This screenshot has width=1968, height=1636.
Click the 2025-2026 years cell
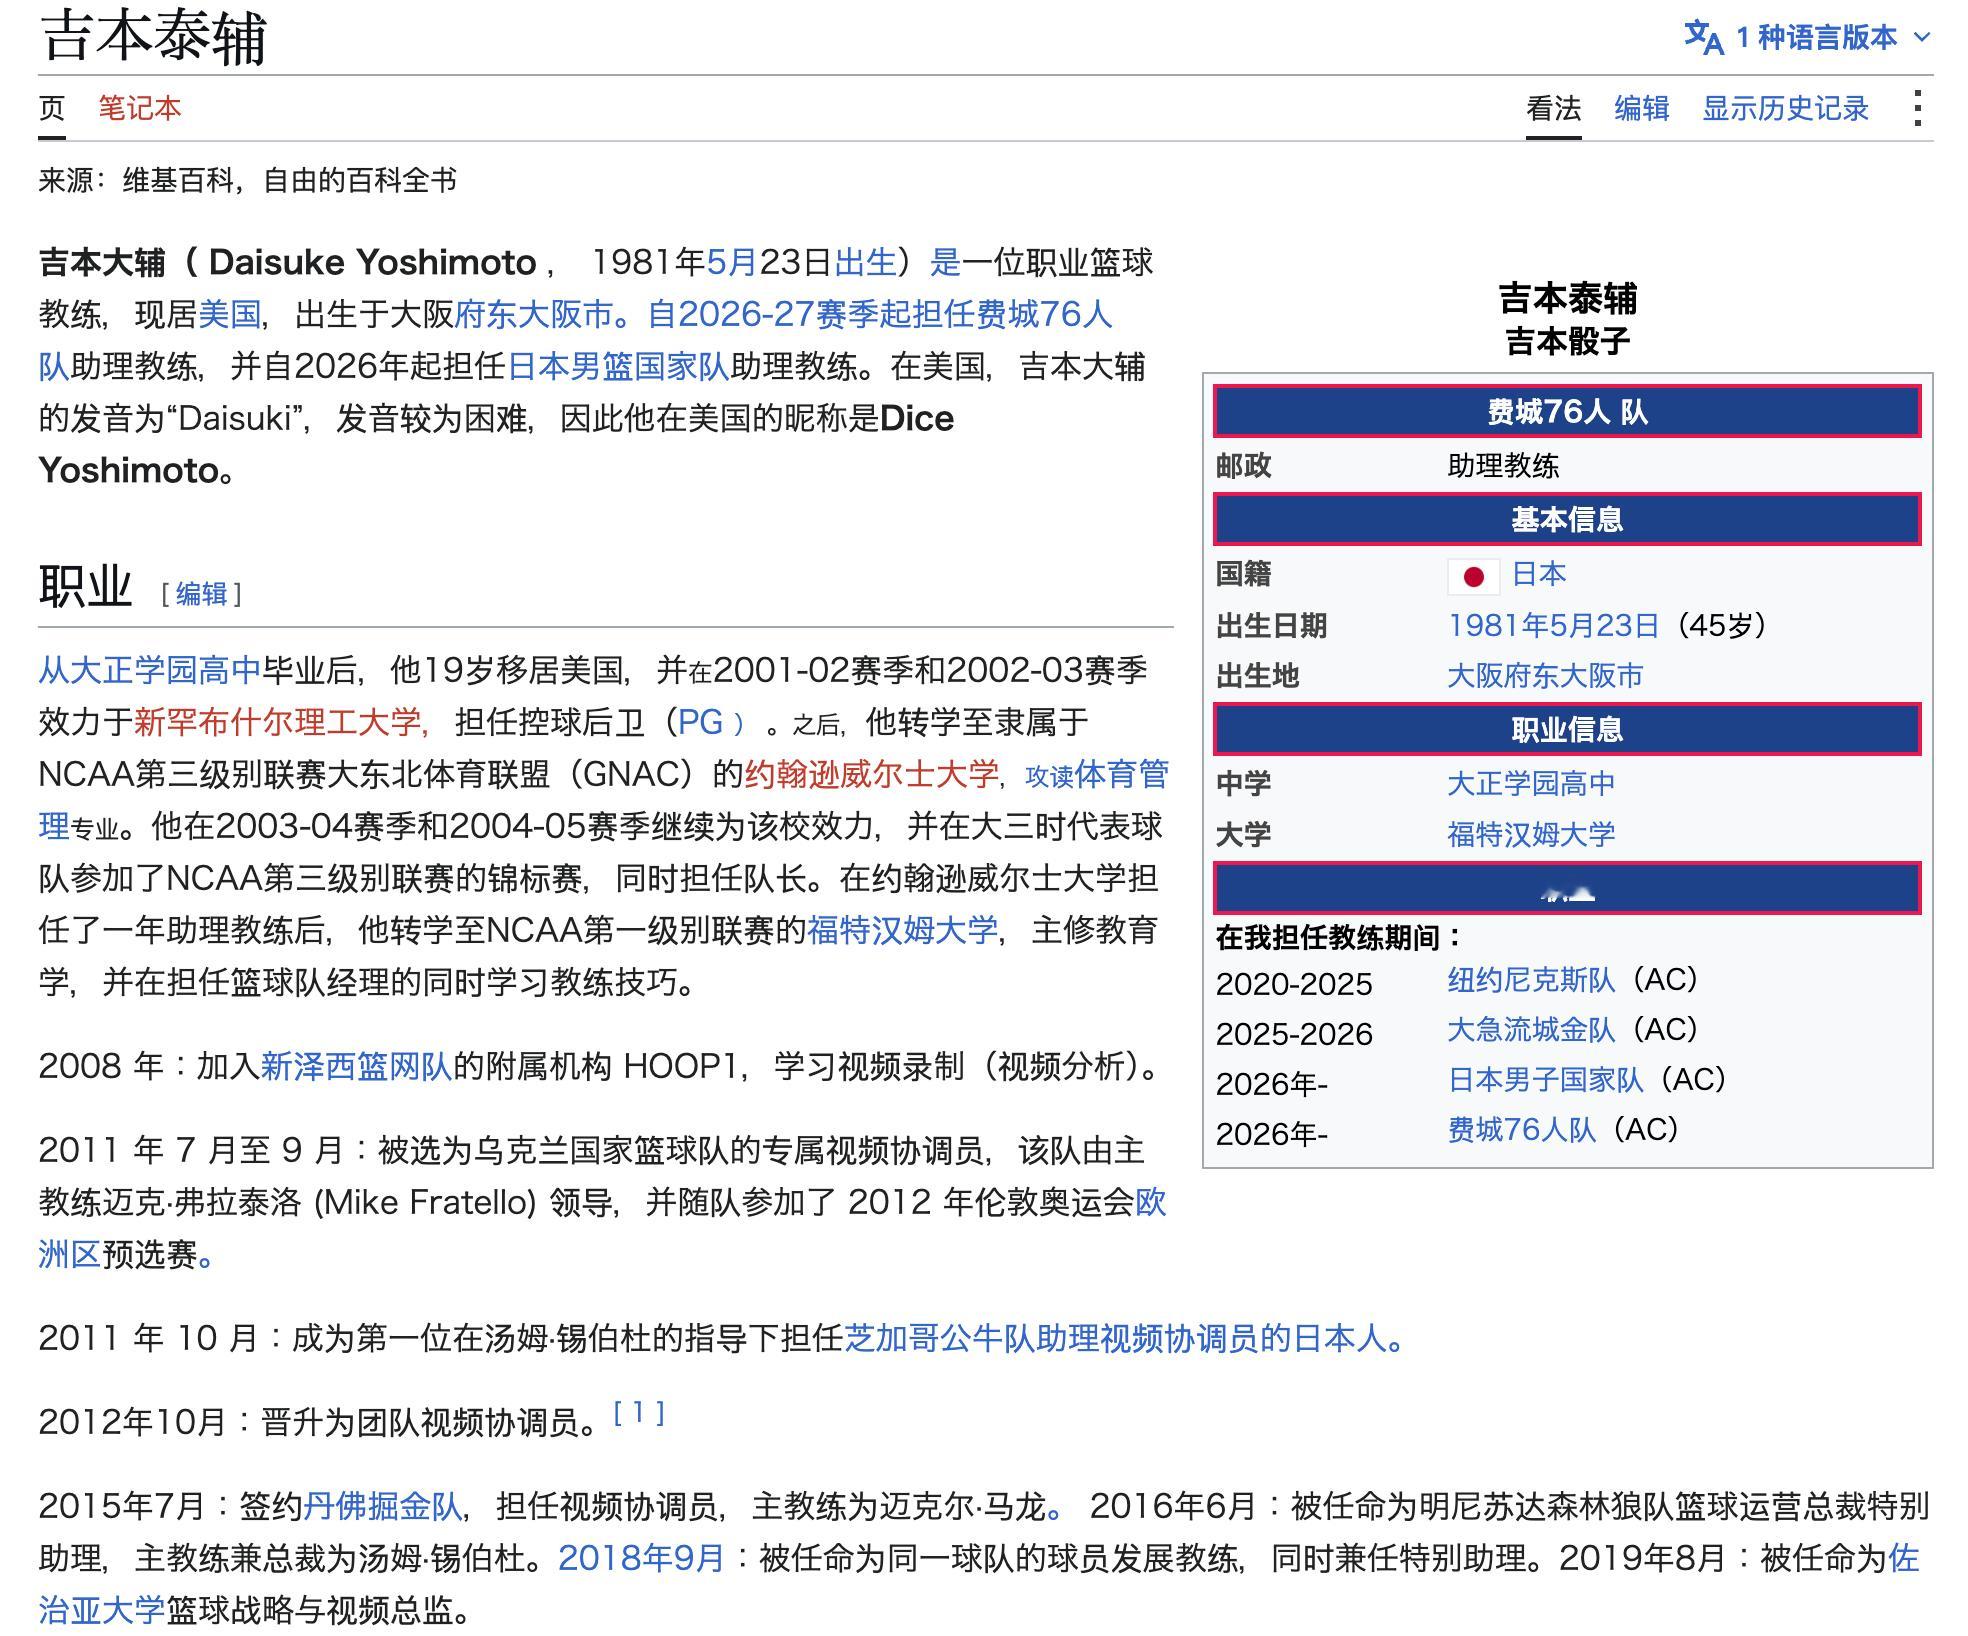click(1294, 1034)
